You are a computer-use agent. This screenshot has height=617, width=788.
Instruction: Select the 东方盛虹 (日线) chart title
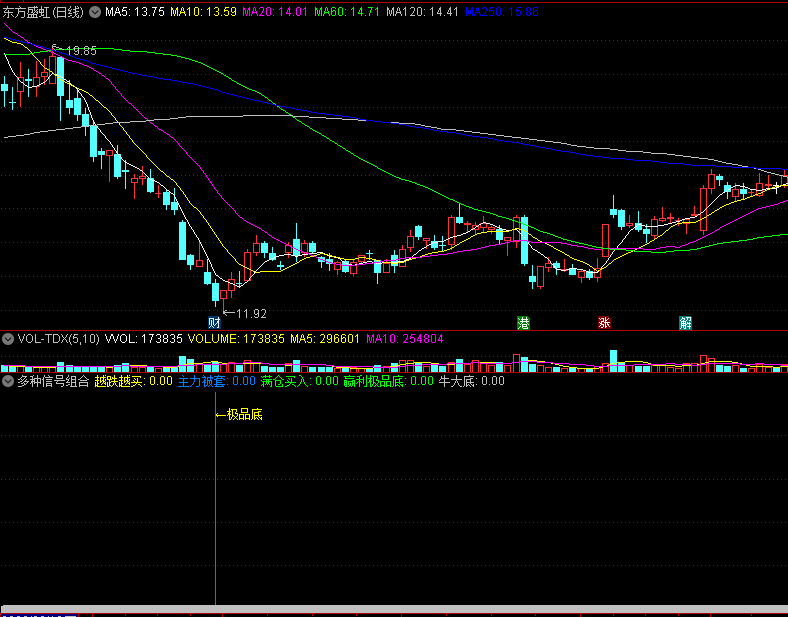pos(43,13)
